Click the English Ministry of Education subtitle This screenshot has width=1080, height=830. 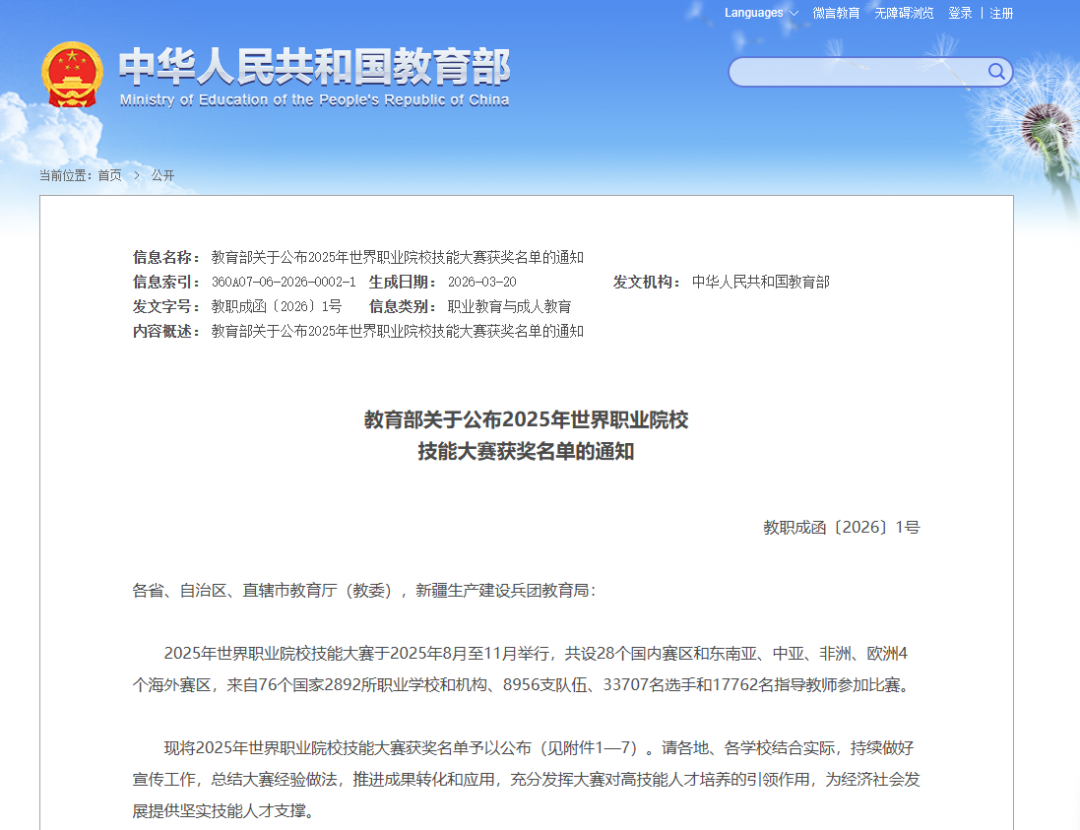(314, 100)
